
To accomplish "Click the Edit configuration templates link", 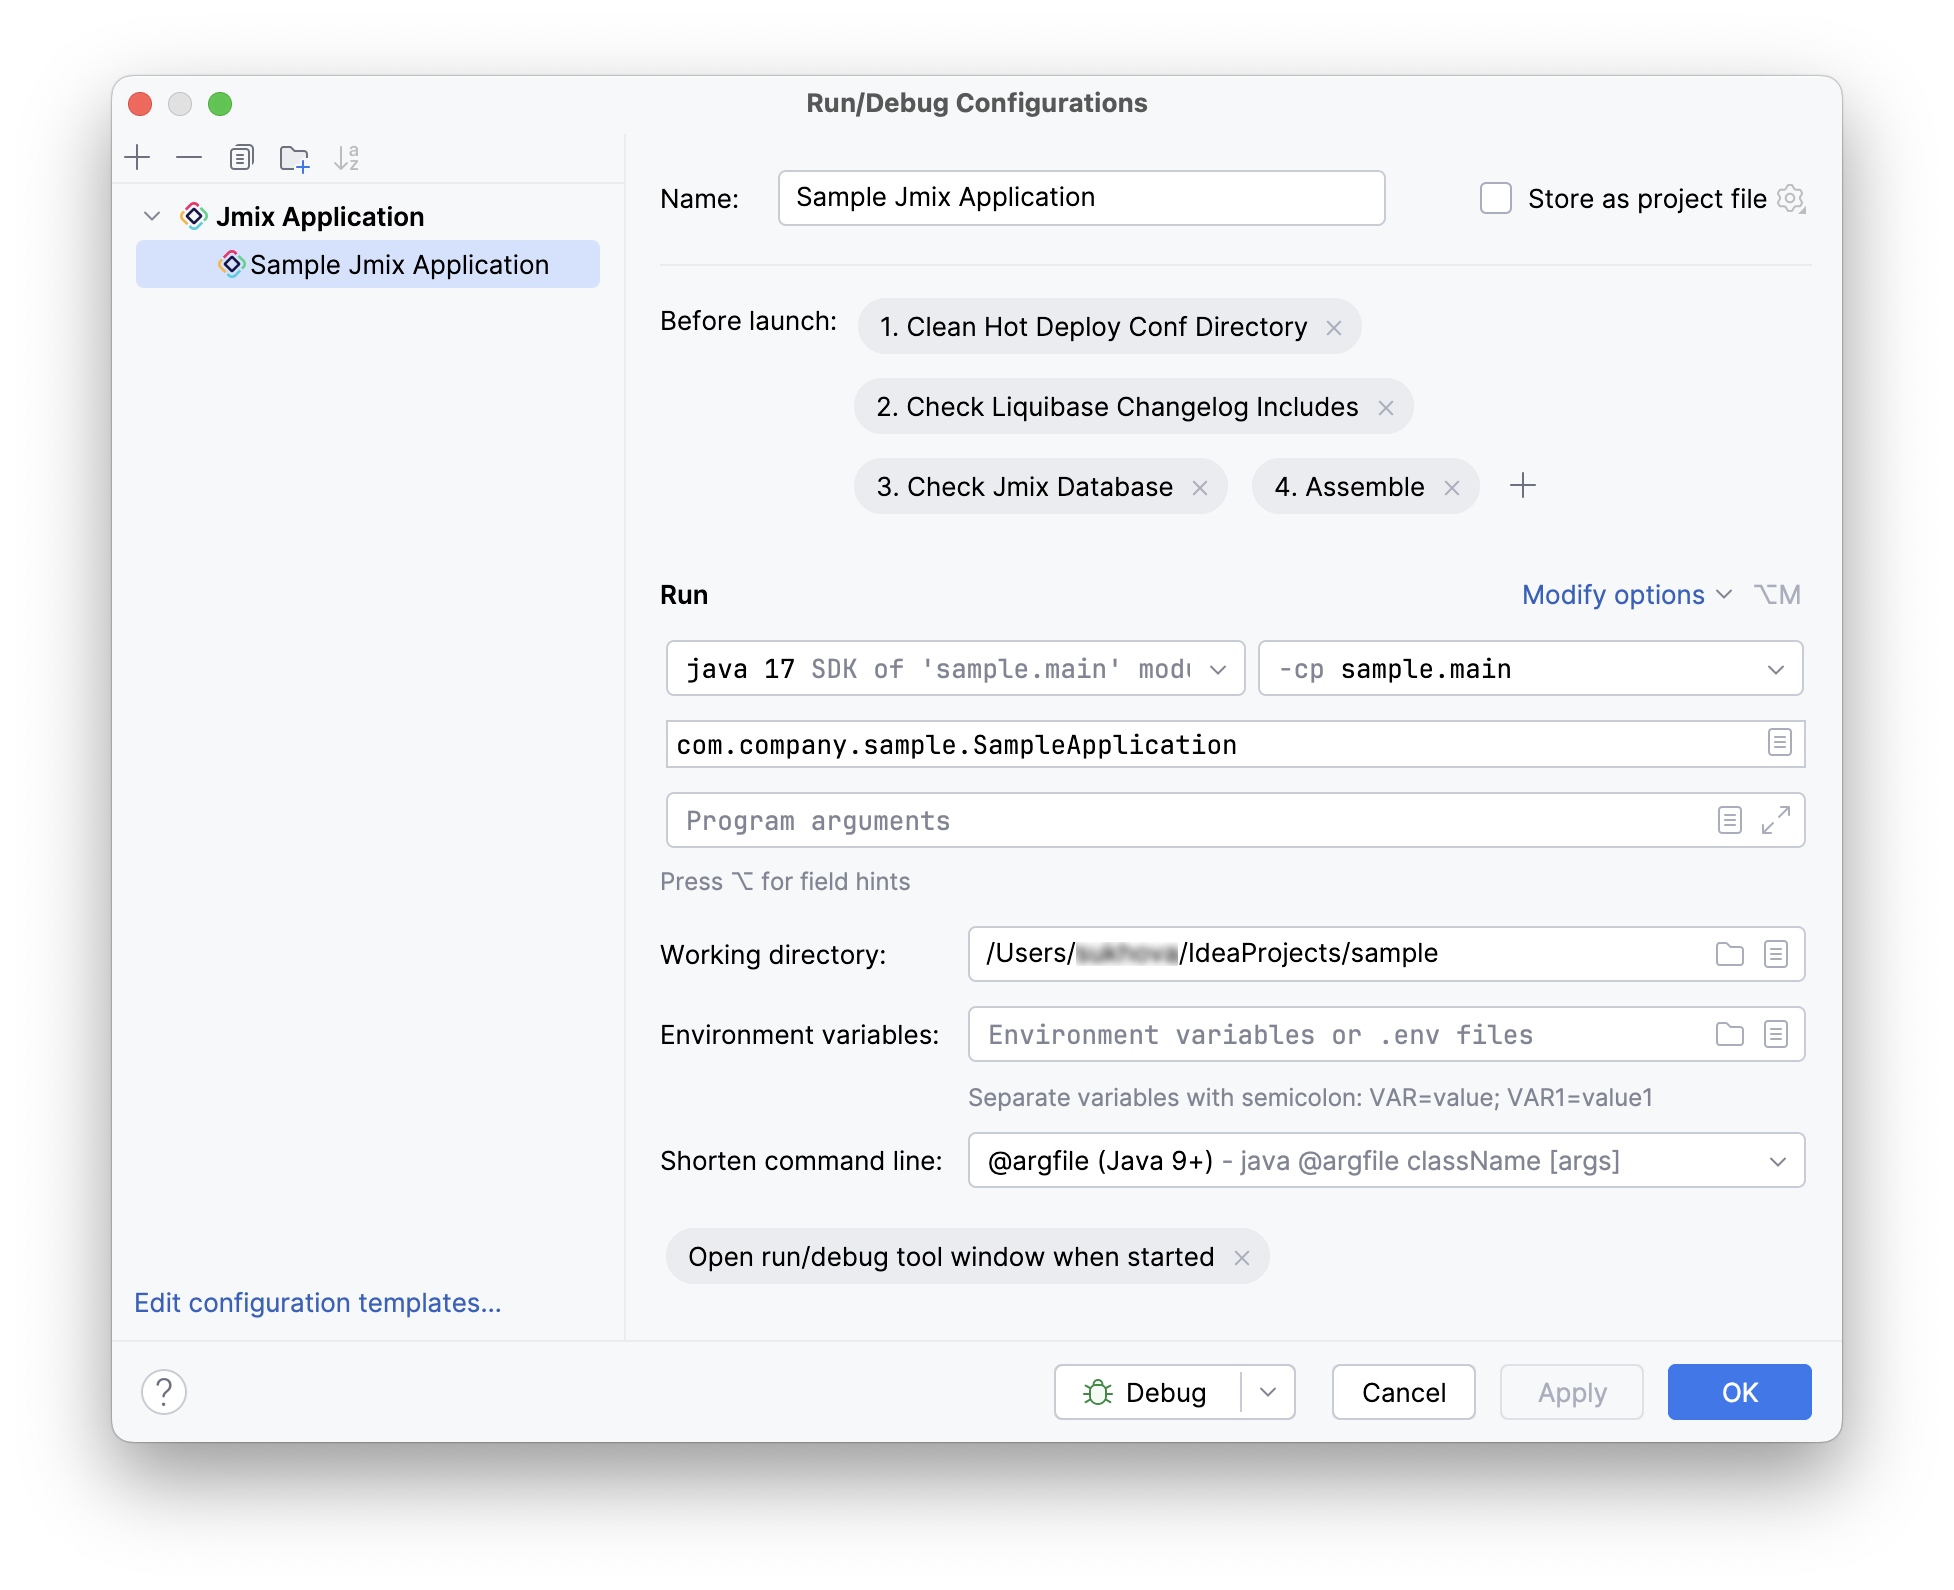I will coord(317,1303).
